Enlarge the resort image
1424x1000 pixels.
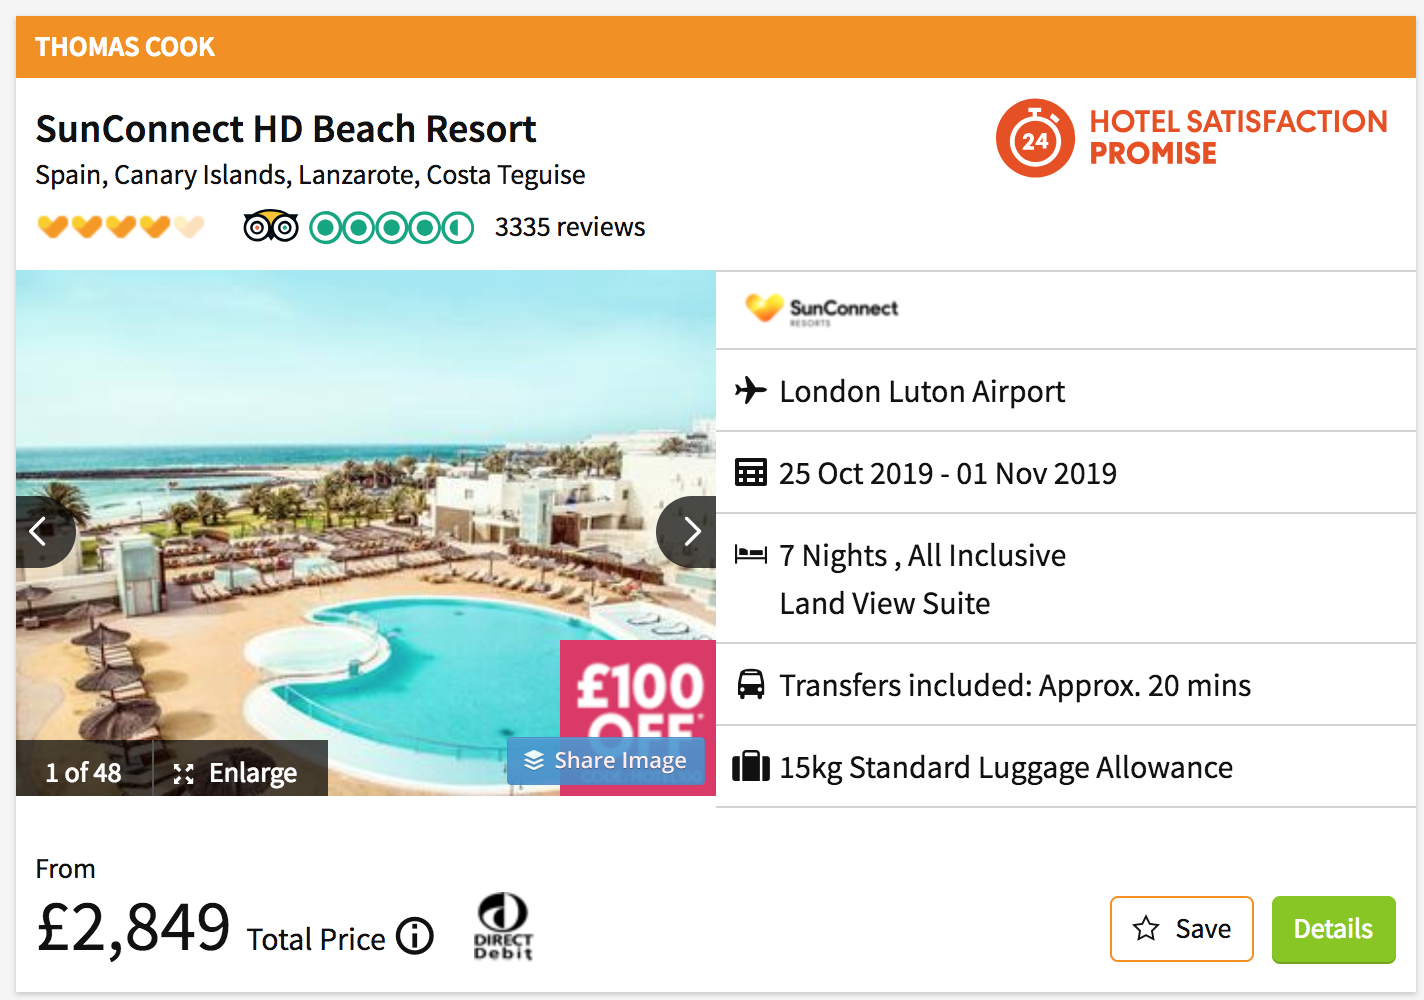236,773
